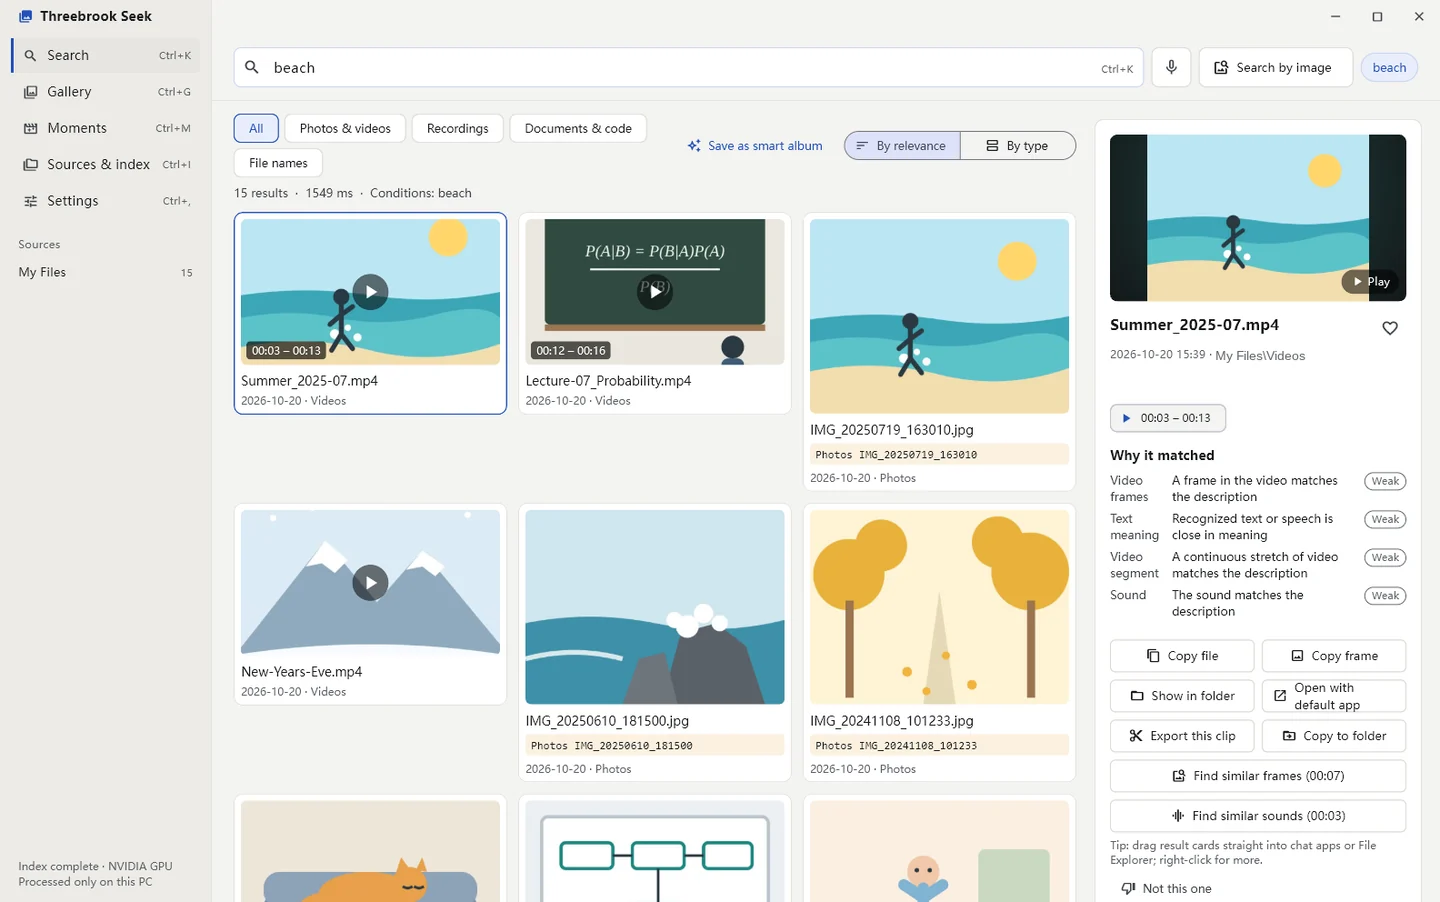Sort results By relevance
Screen dimensions: 1440x902
902,146
